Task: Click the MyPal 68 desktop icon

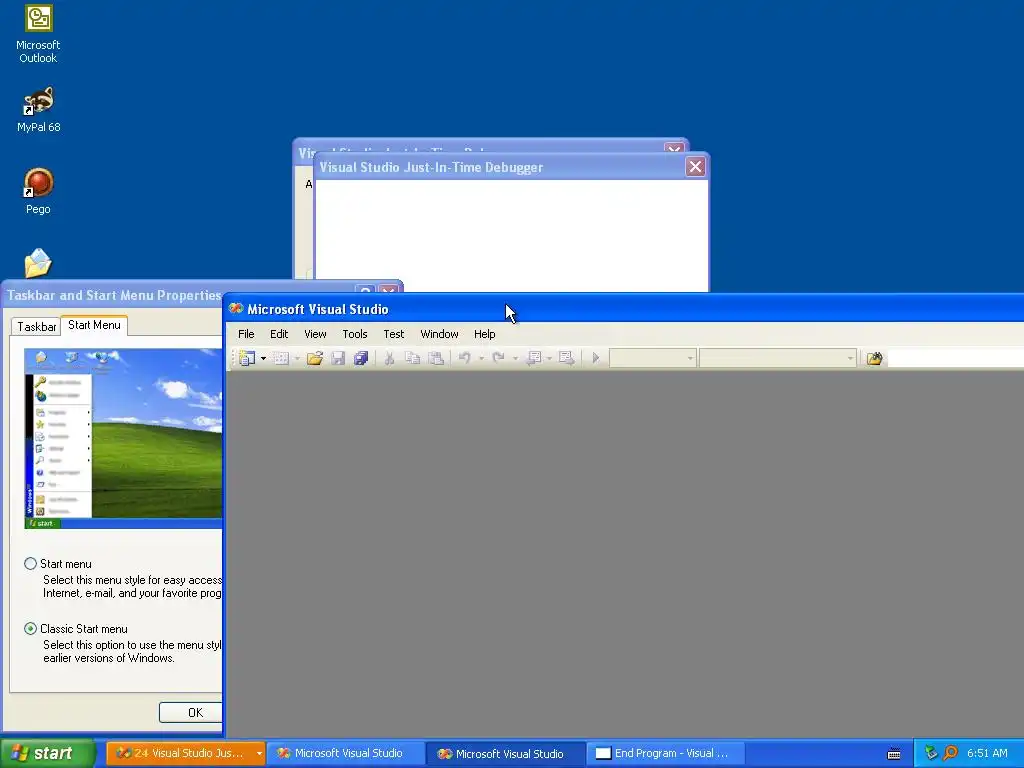Action: 38,109
